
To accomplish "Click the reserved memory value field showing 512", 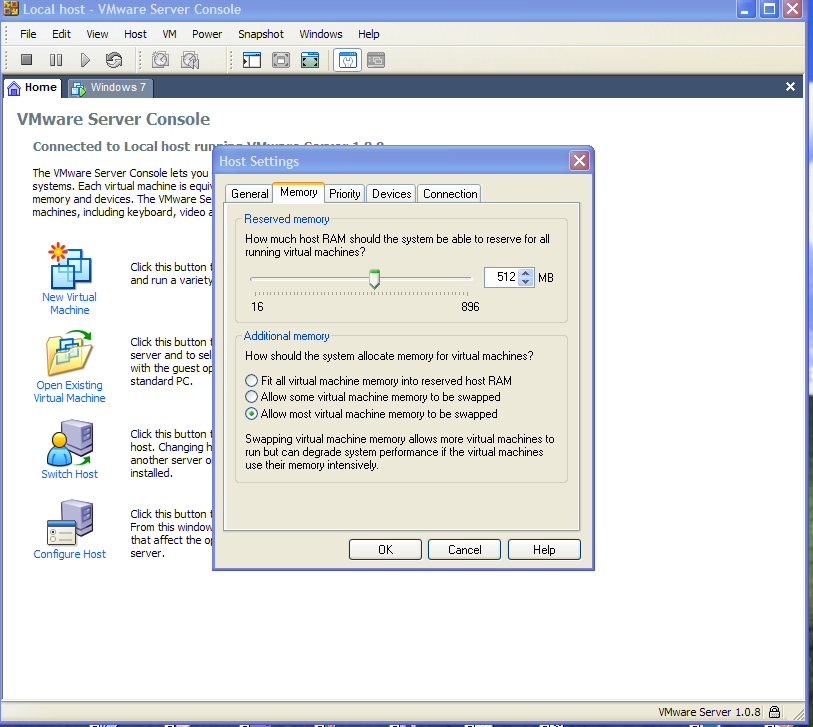I will coord(501,277).
